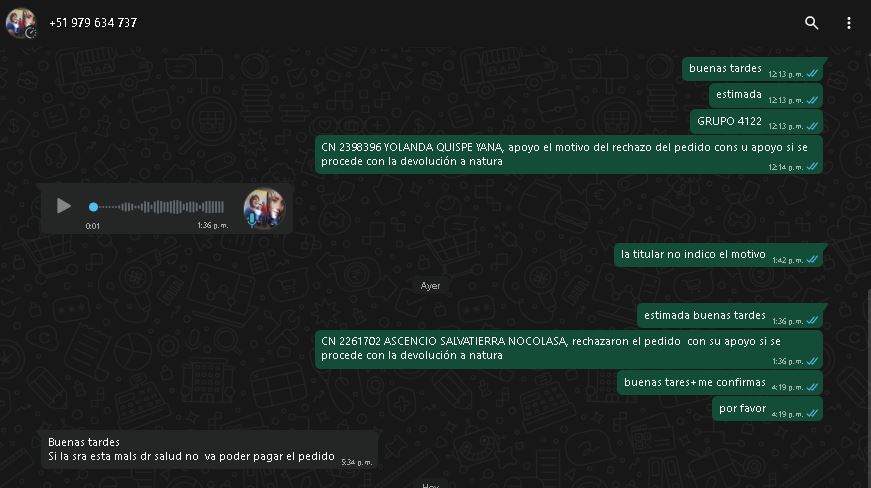Screen dimensions: 871x488
Task: Select 'la titular no indico el motivo' message
Action: pos(718,255)
